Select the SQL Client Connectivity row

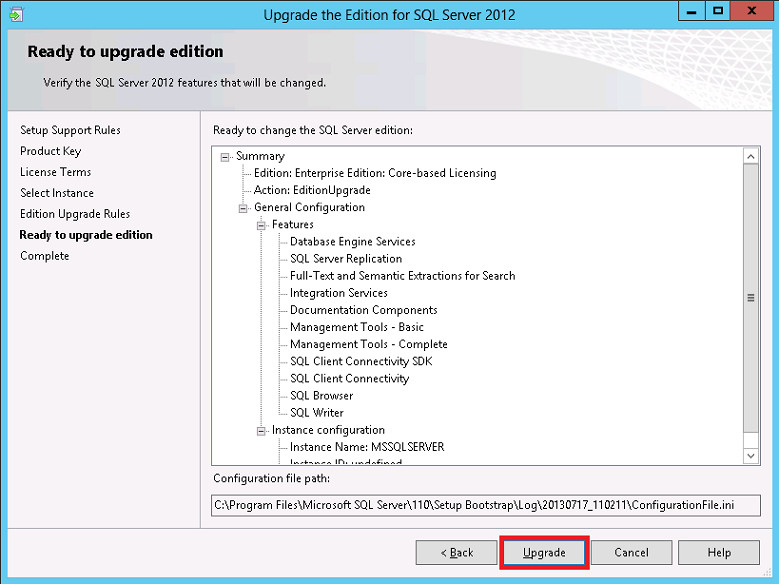(x=350, y=379)
